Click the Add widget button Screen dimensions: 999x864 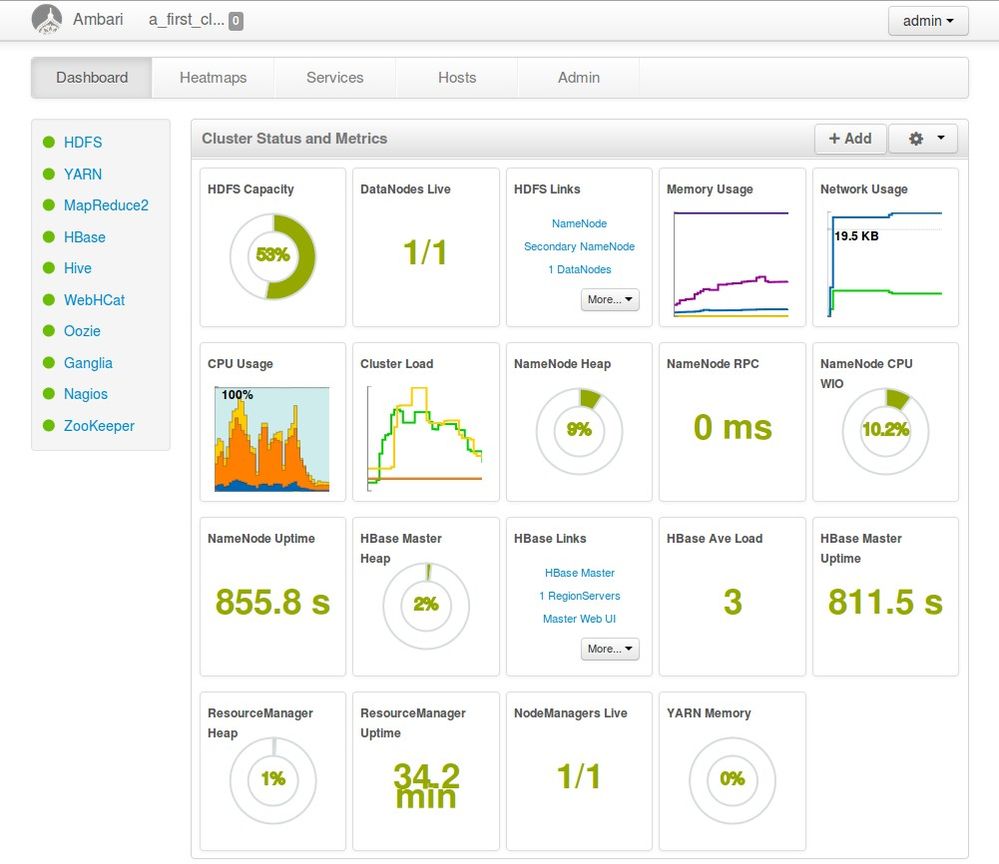tap(850, 139)
